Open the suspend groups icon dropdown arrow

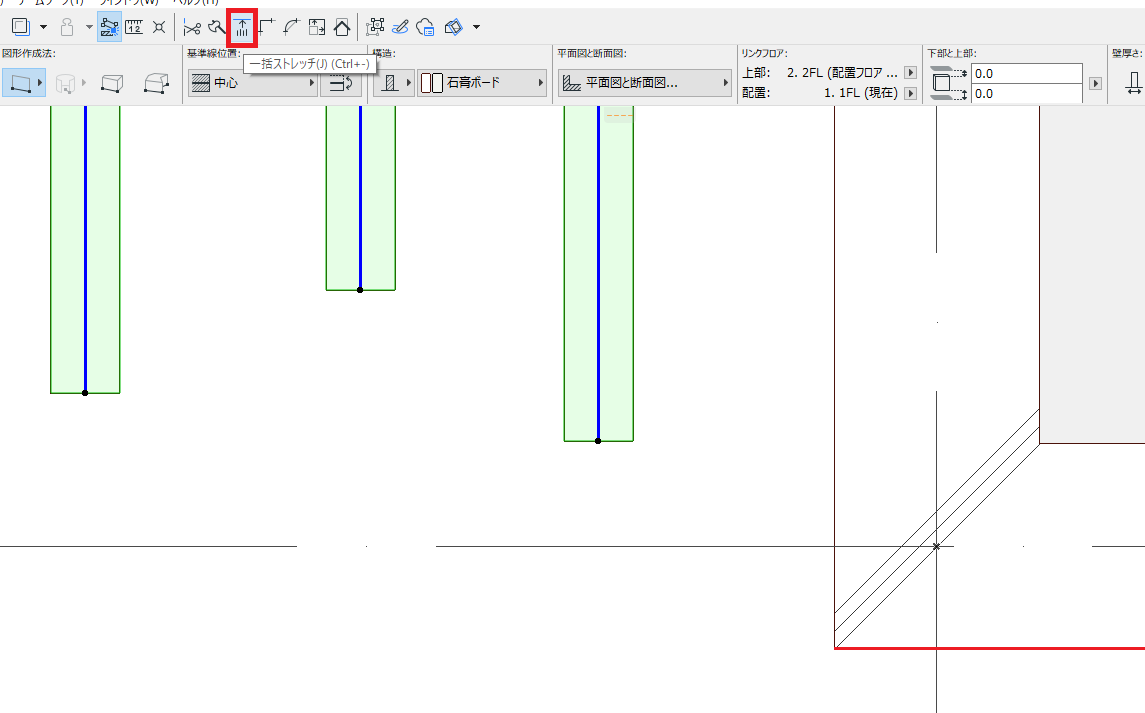(x=88, y=28)
